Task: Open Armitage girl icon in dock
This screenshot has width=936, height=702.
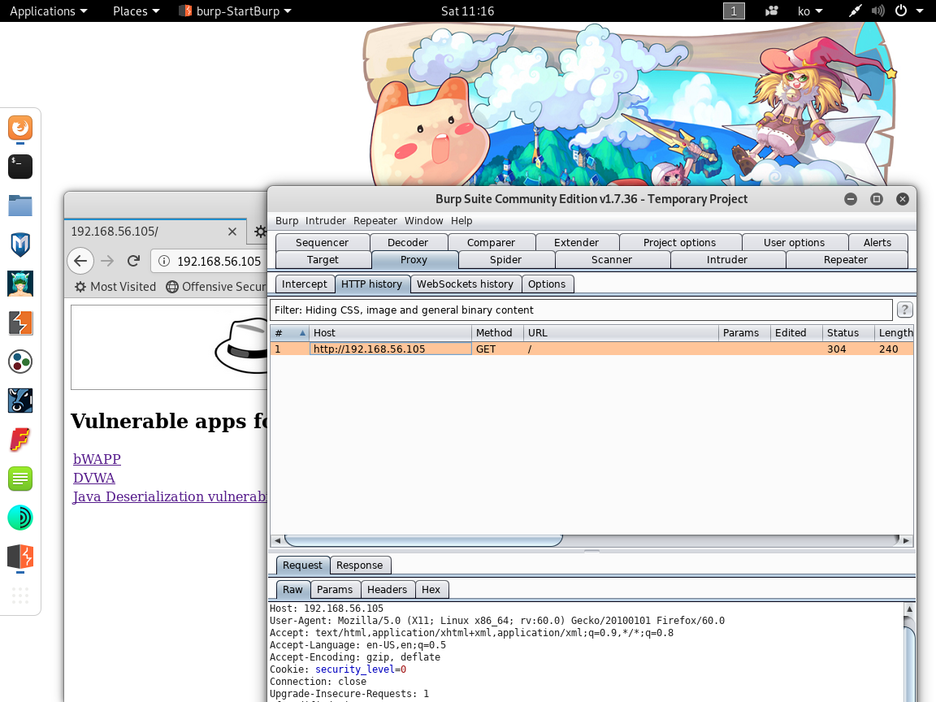Action: pyautogui.click(x=20, y=284)
